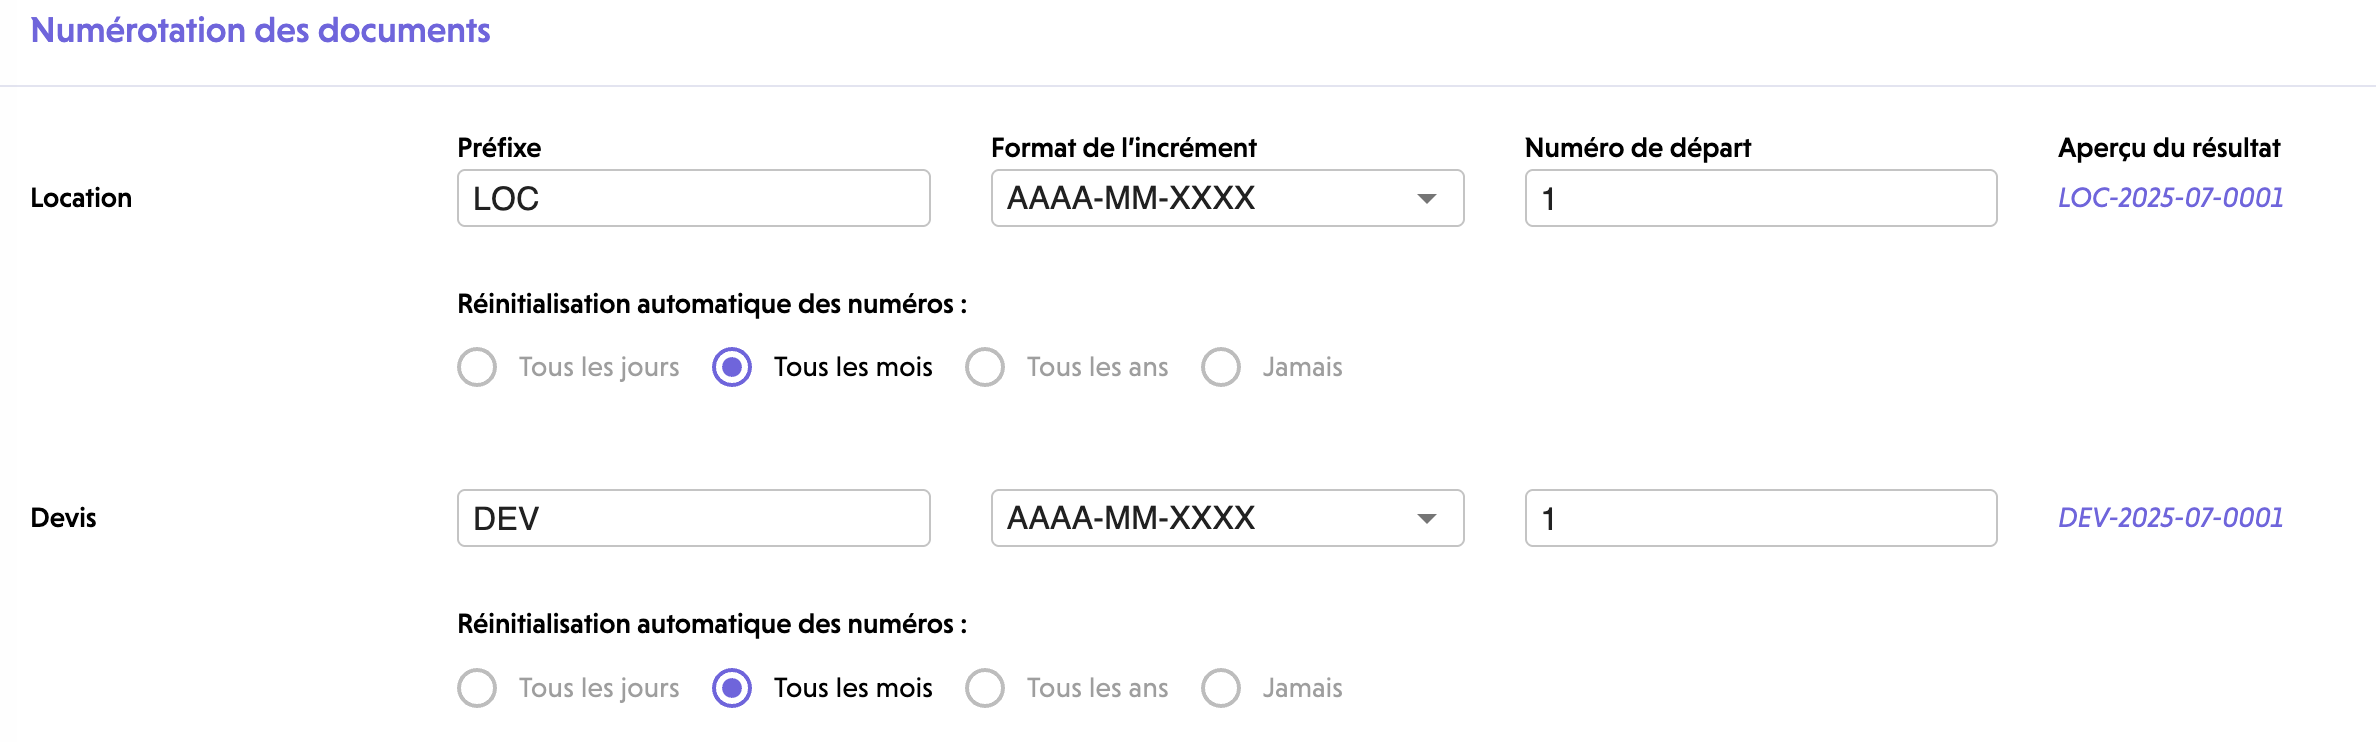Choose 'Tous les ans' reset for Location
Viewport: 2376px width, 742px height.
click(985, 367)
